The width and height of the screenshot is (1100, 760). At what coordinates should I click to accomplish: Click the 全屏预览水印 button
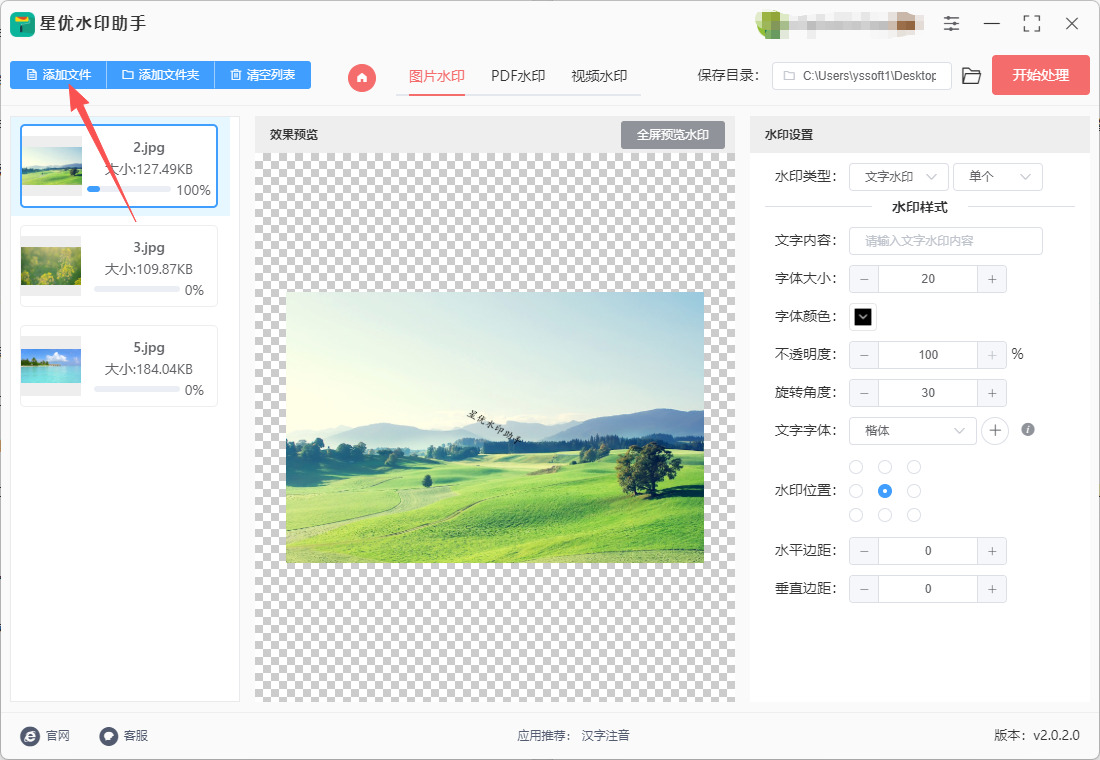coord(672,135)
